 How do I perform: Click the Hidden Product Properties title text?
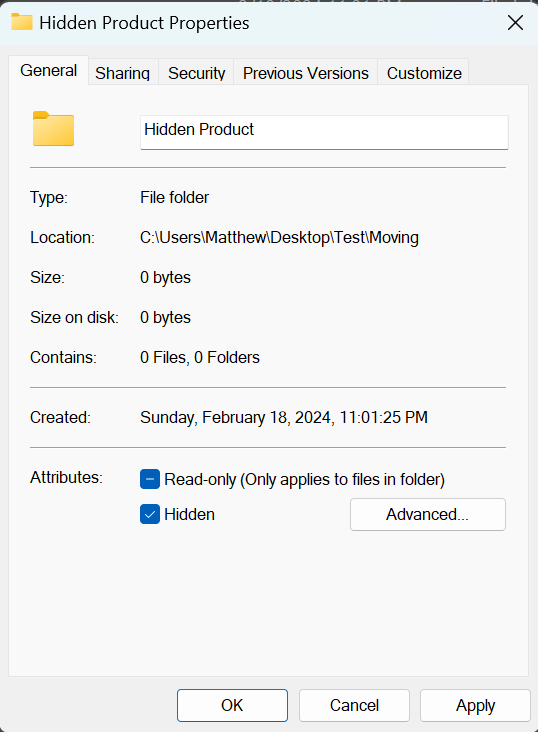coord(144,23)
